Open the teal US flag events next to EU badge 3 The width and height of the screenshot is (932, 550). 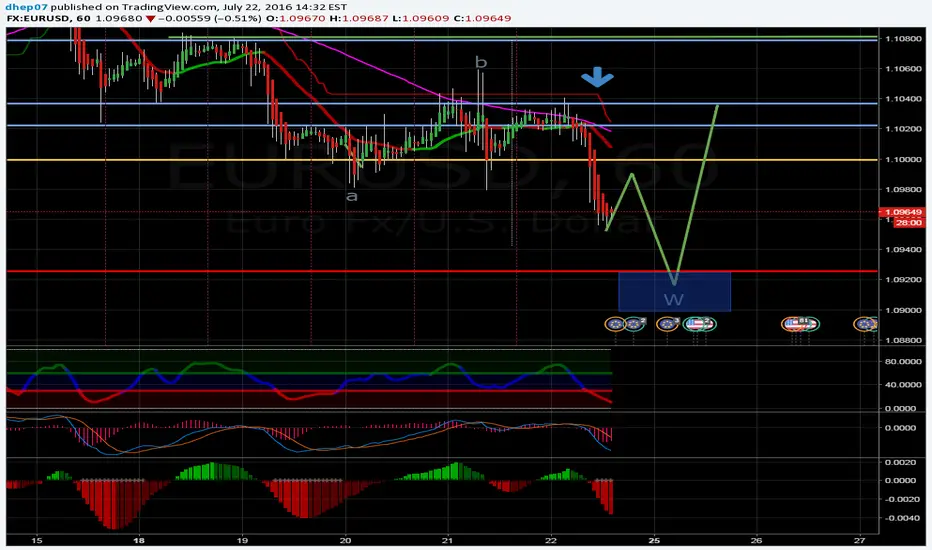tap(700, 324)
